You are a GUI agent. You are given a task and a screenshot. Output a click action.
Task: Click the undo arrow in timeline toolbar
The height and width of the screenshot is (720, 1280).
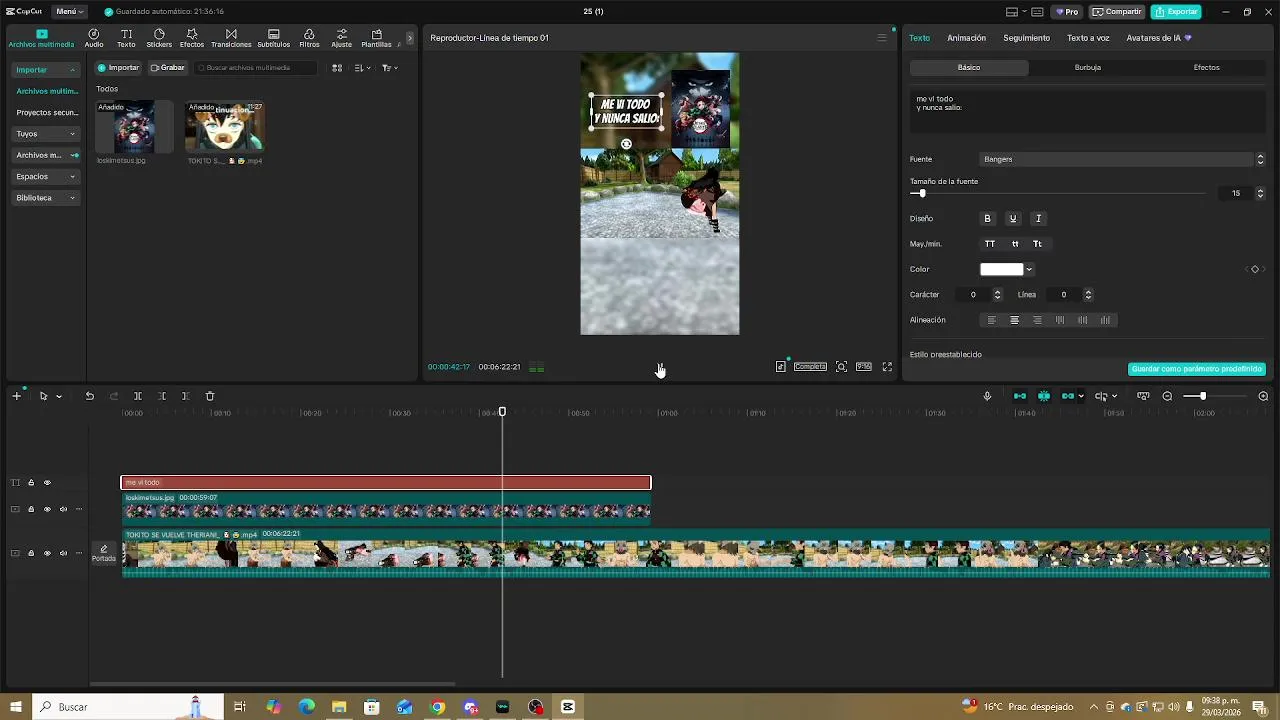click(89, 396)
